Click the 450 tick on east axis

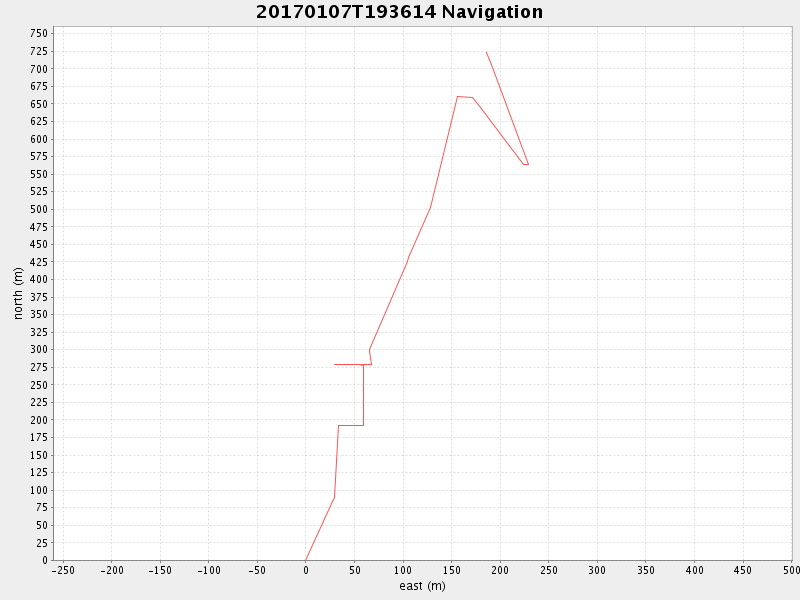pos(742,570)
